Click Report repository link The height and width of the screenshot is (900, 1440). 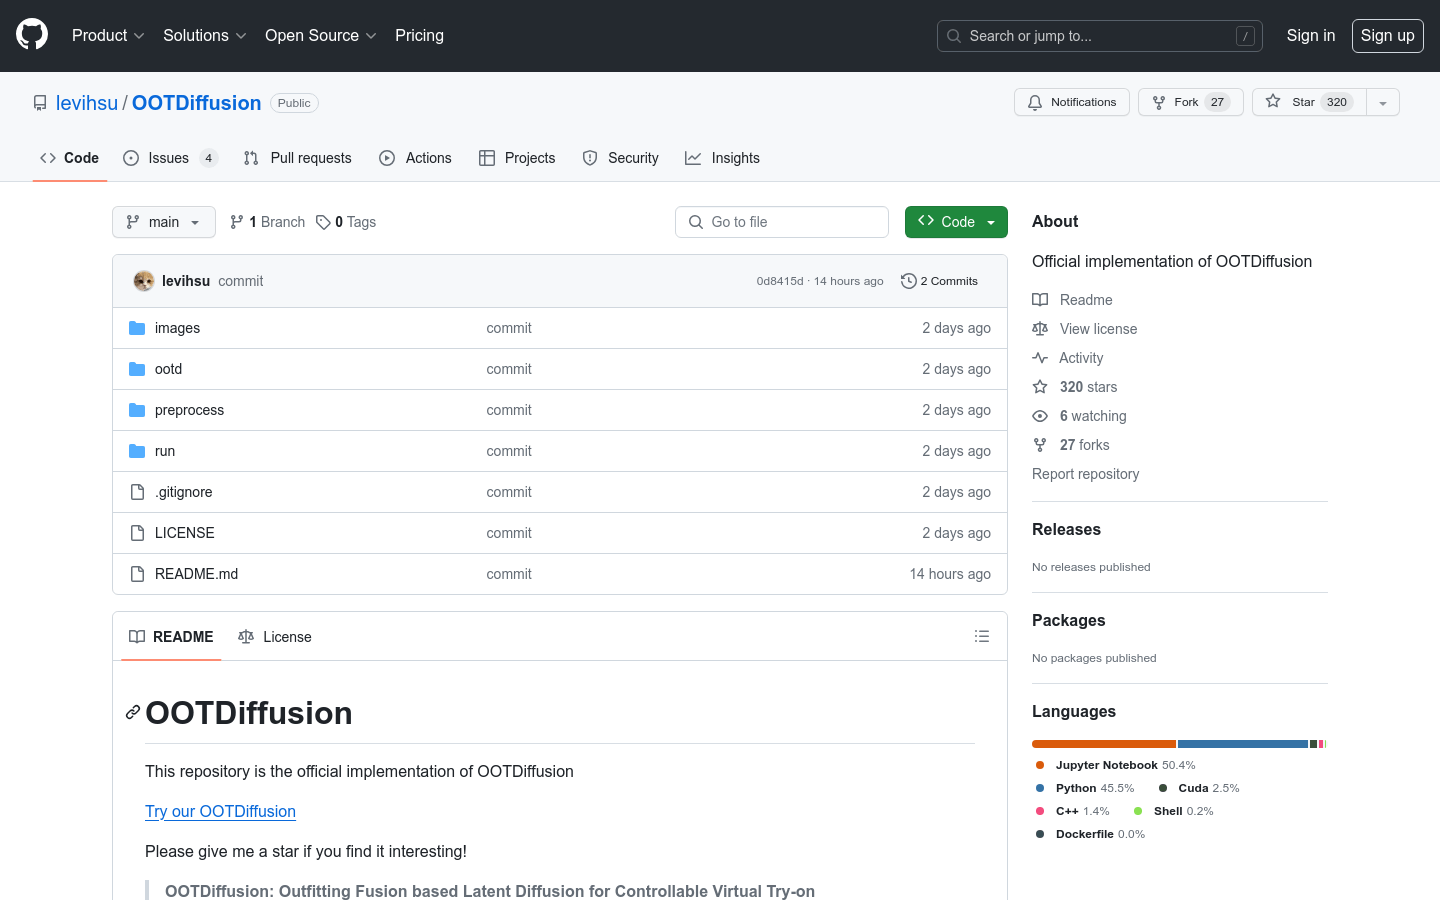coord(1085,474)
